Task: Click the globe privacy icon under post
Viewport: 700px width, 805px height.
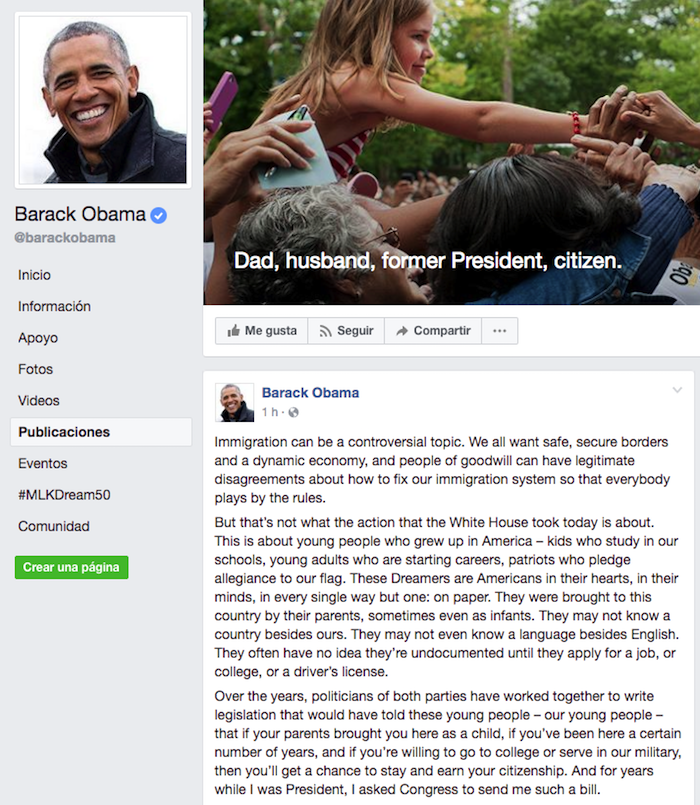Action: pos(293,412)
